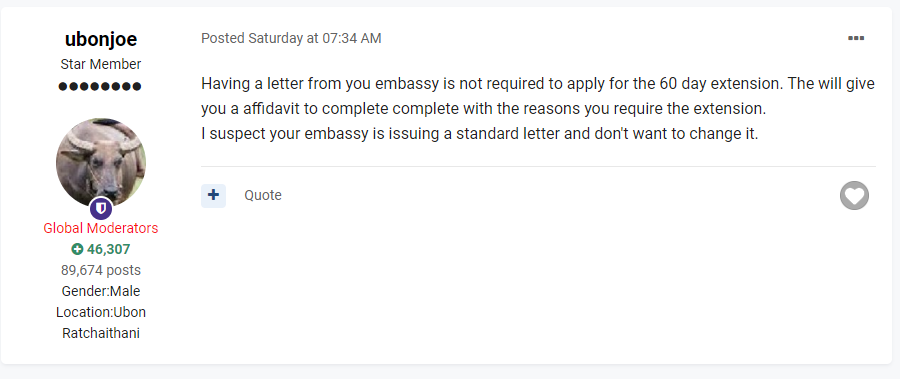Click the purple moderator shield badge
The image size is (900, 379).
click(x=101, y=208)
